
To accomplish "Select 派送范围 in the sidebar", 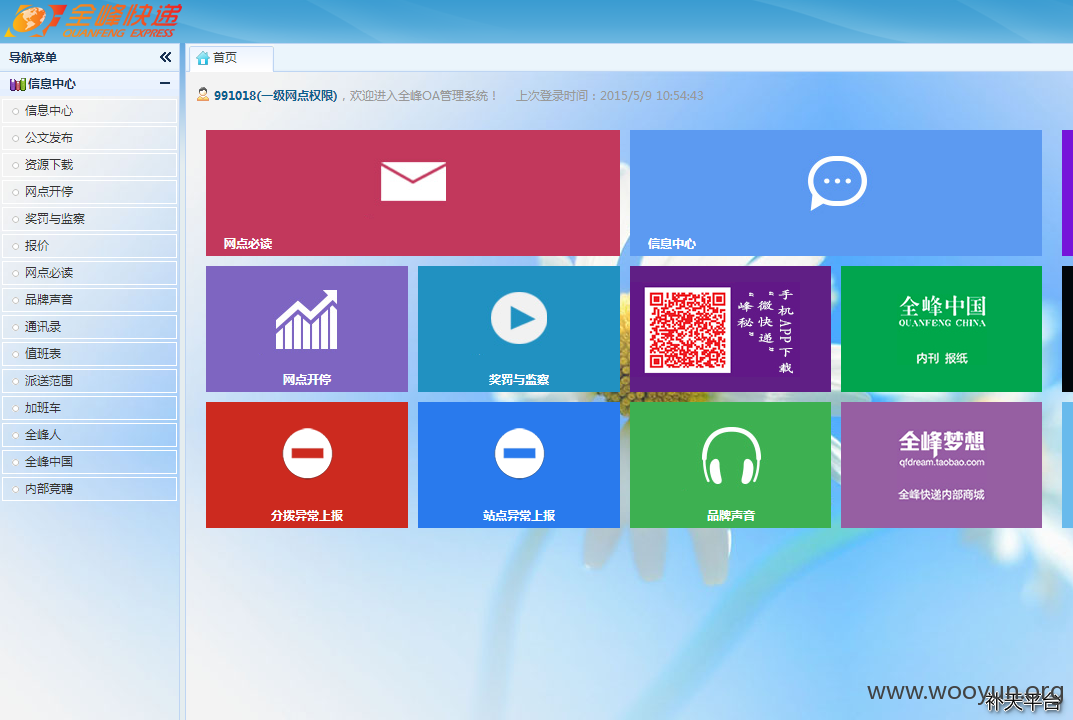I will tap(90, 381).
